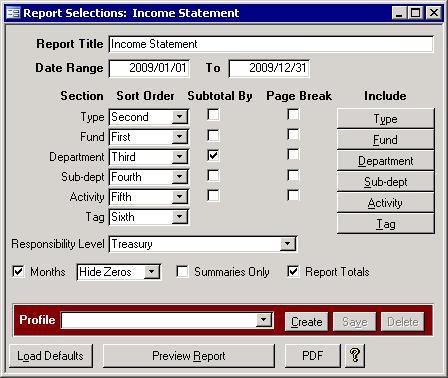The image size is (448, 378).
Task: Expand the Responsibility Level dropdown
Action: point(288,244)
